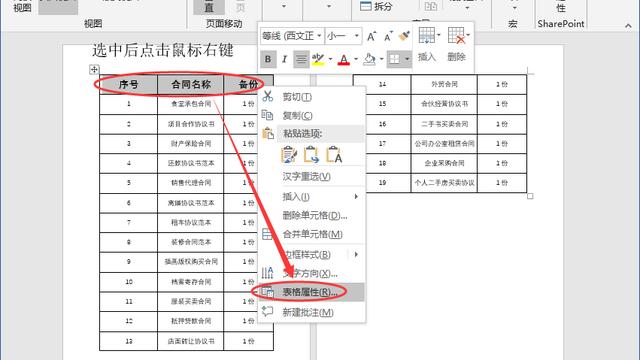Open the delete table dropdown arrow
This screenshot has height=360, width=640.
click(x=468, y=35)
